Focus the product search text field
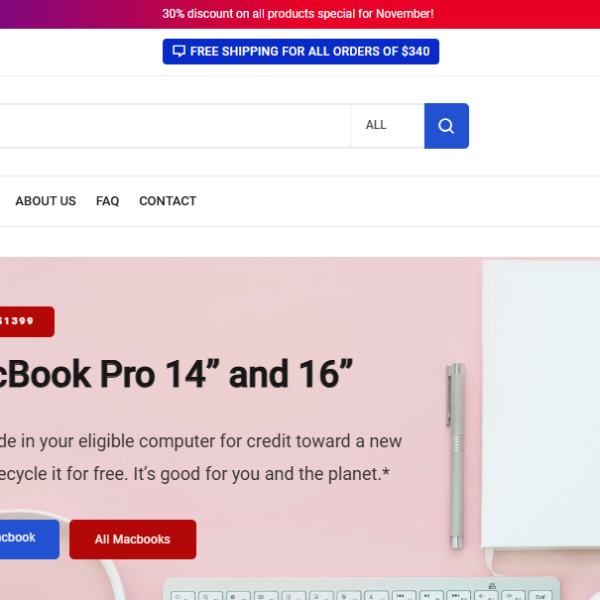600x600 pixels. 175,126
